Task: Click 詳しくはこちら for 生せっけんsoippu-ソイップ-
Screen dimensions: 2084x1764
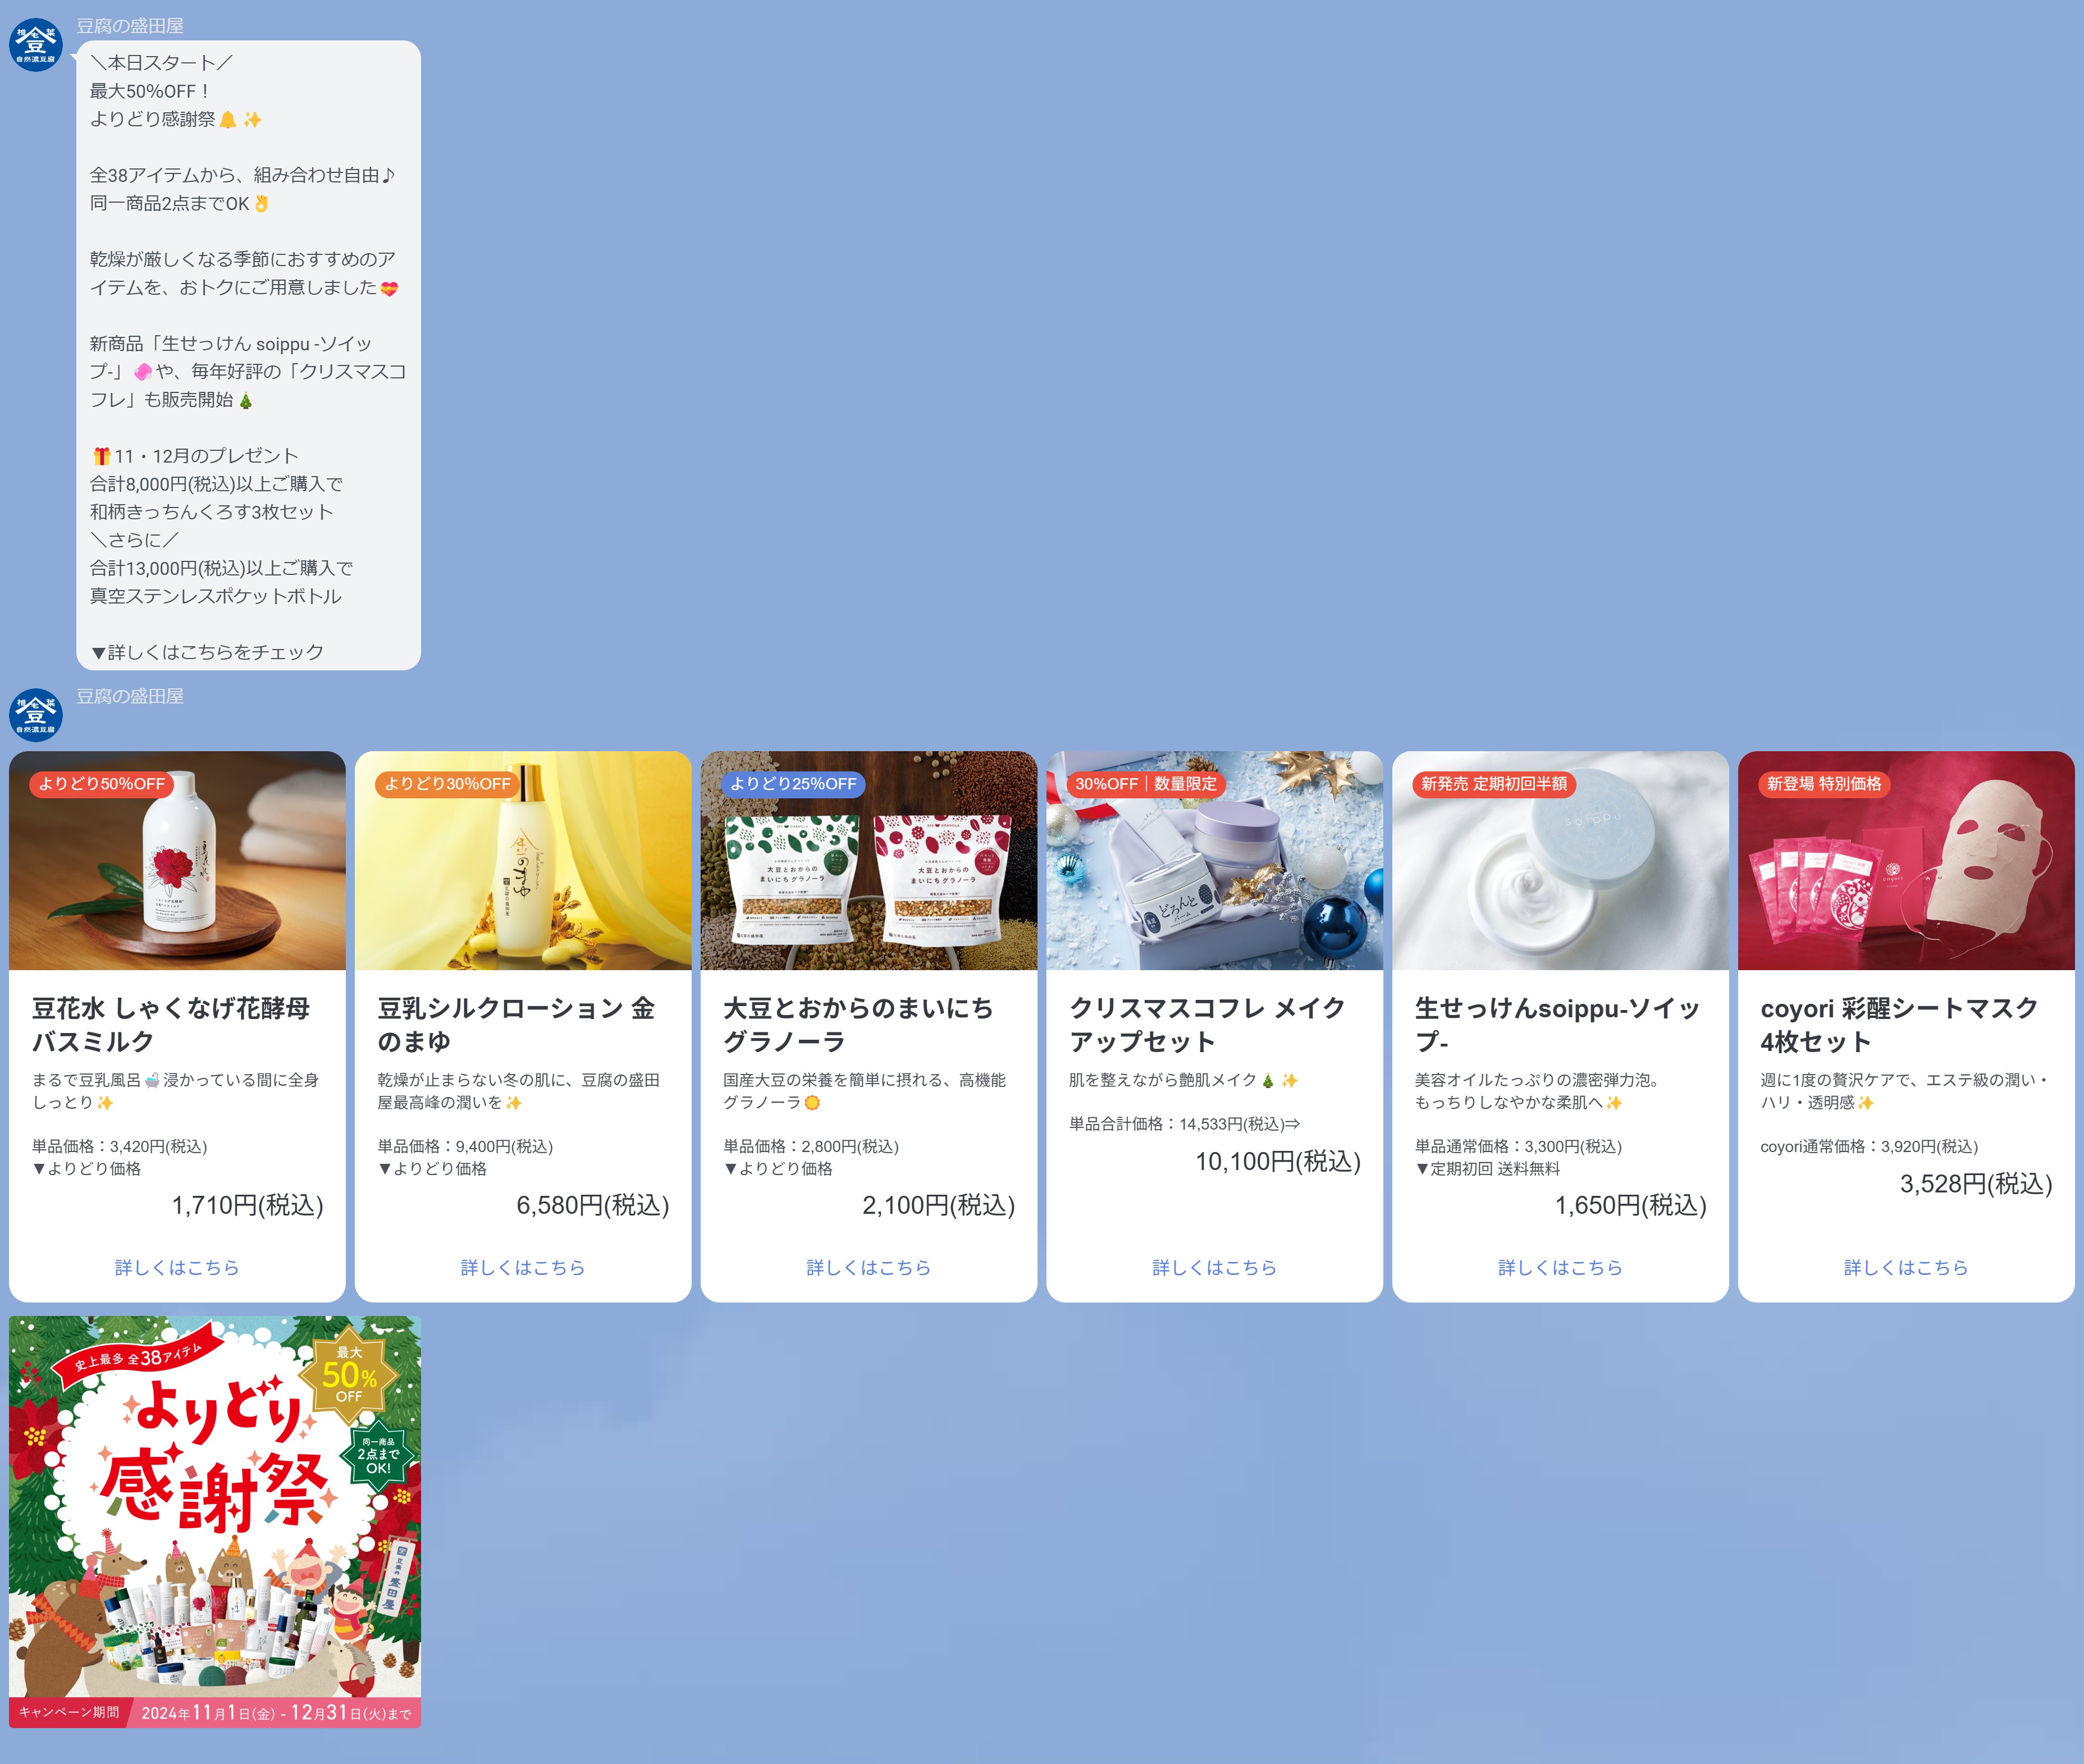Action: coord(1560,1267)
